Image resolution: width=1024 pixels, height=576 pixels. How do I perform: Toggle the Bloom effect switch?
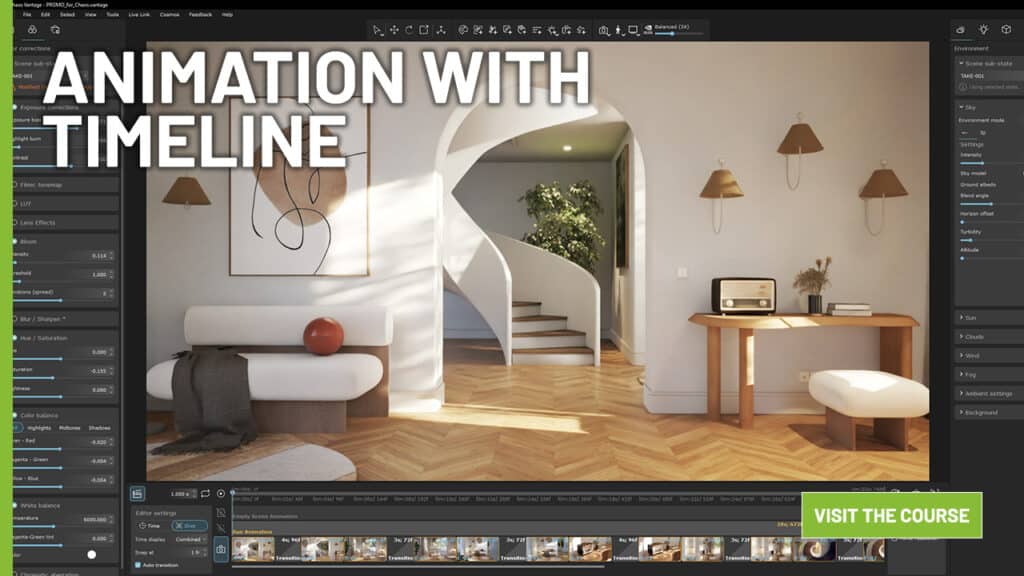pyautogui.click(x=15, y=241)
